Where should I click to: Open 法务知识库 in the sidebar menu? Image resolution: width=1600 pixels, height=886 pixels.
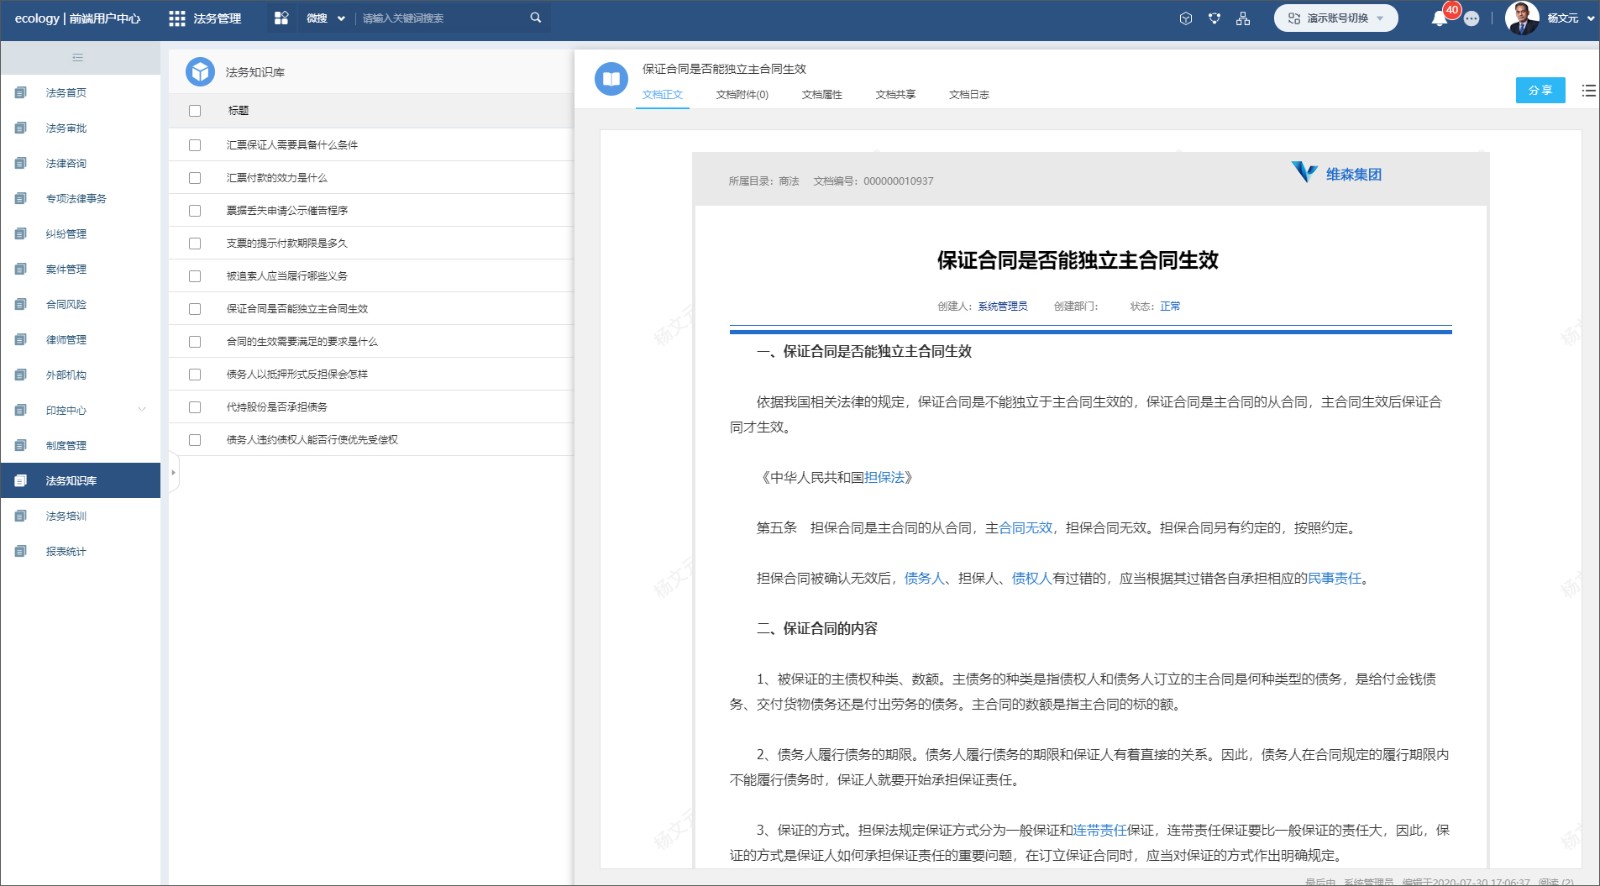point(80,481)
